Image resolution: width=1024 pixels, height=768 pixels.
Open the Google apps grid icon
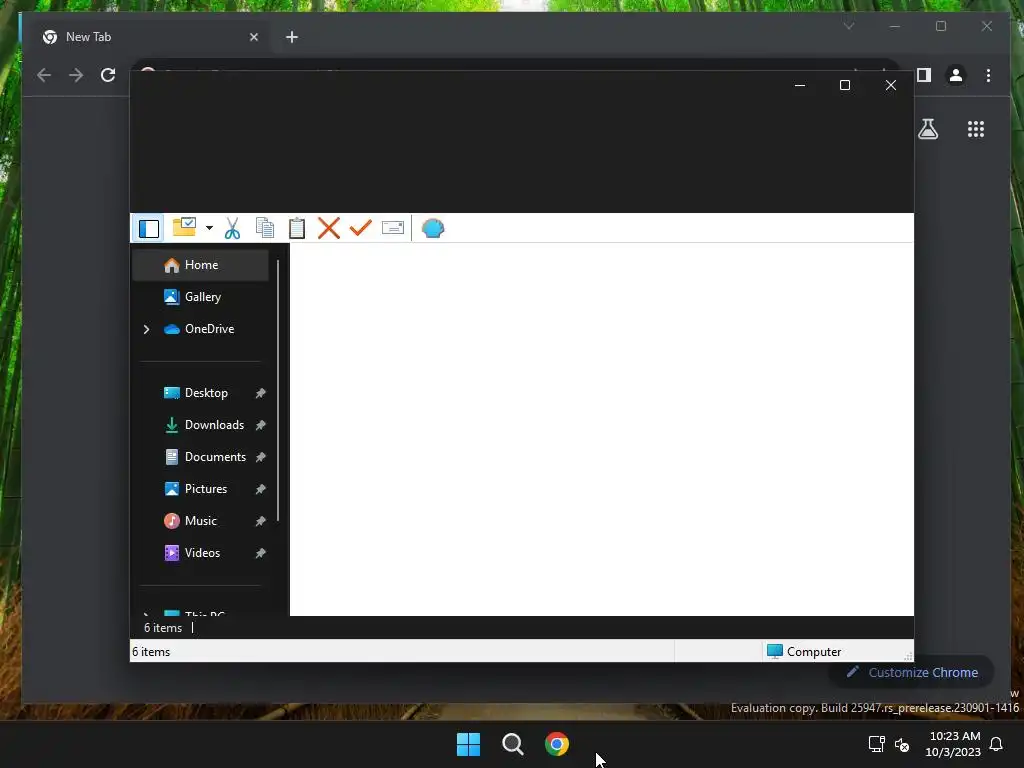click(976, 129)
